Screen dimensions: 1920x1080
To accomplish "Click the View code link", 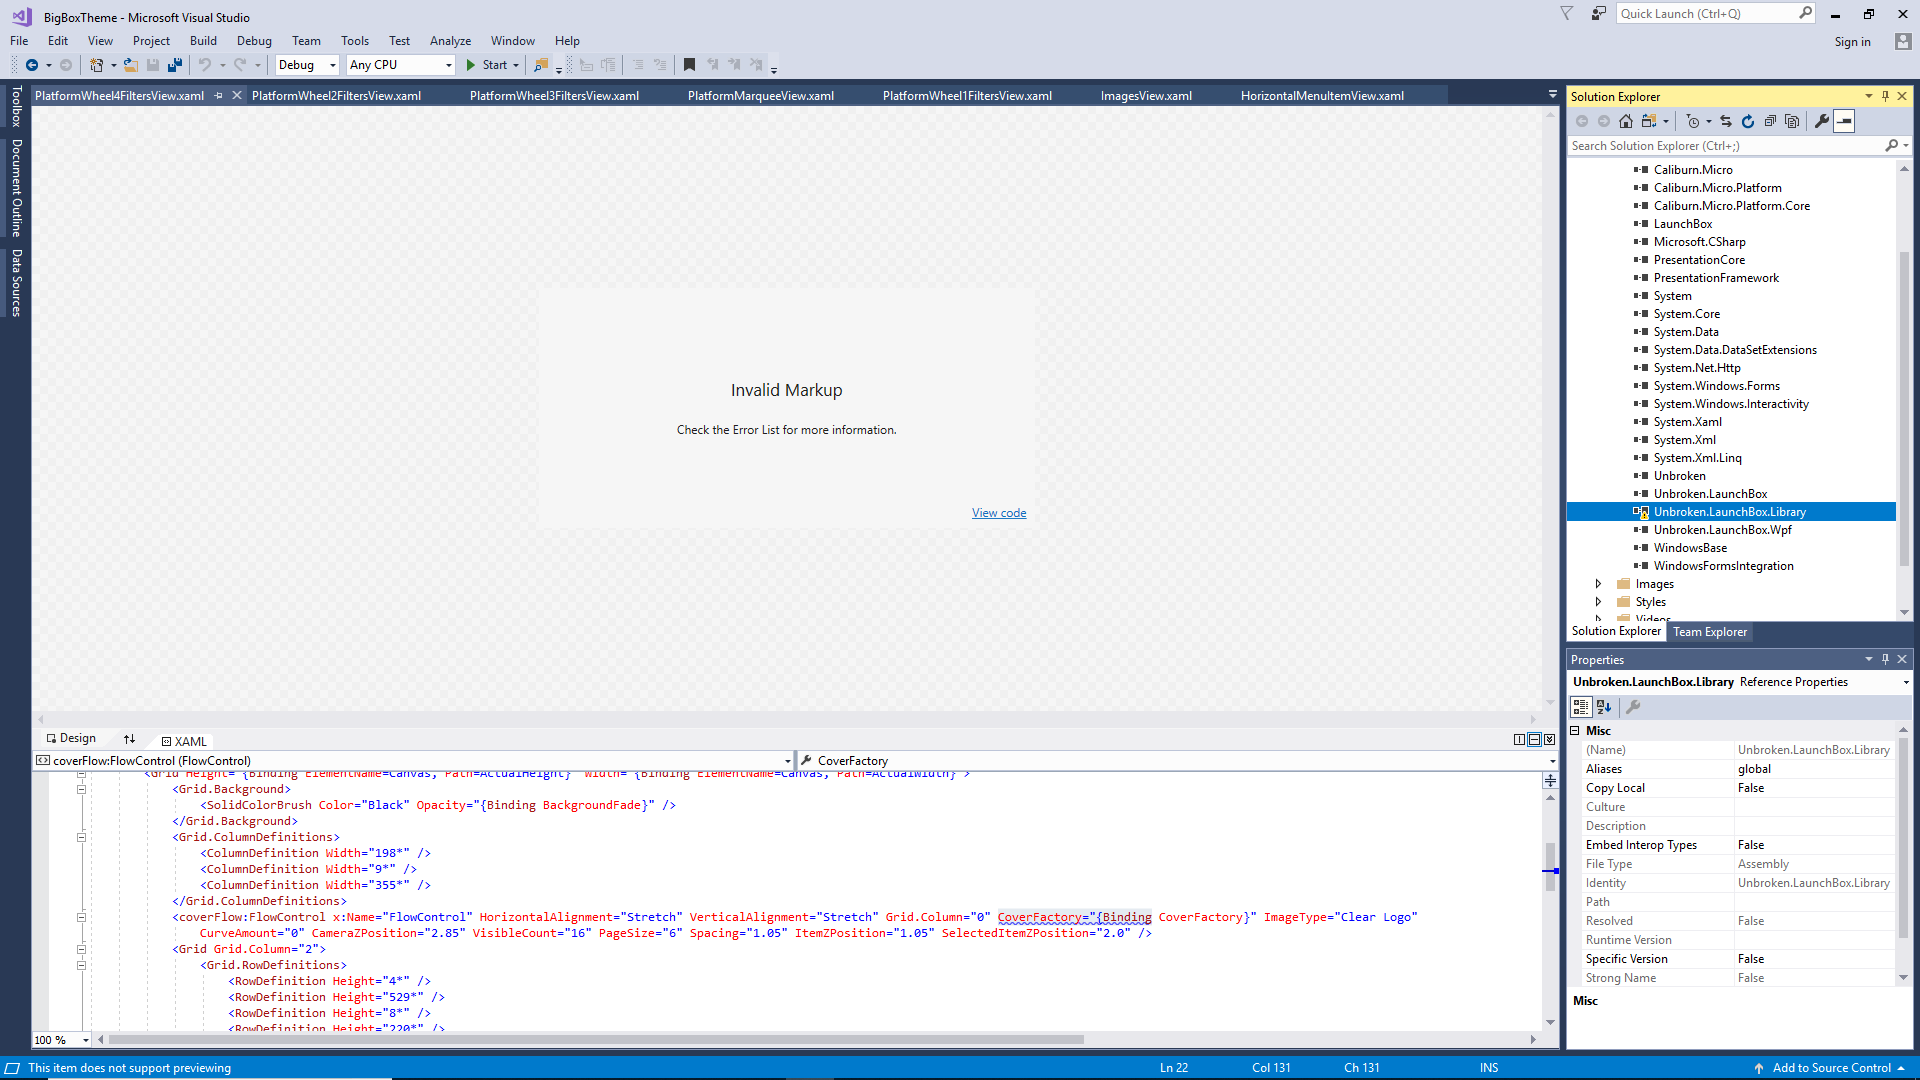I will (x=999, y=513).
